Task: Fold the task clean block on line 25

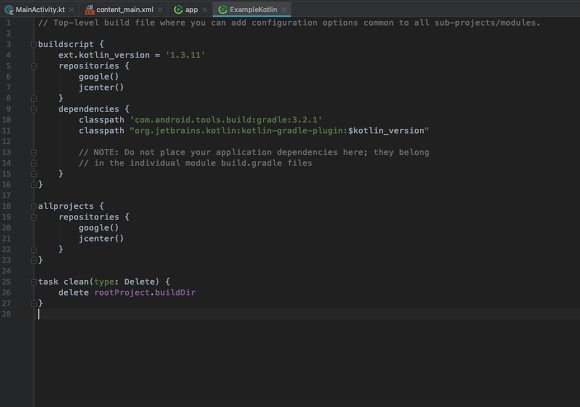Action: (34, 282)
